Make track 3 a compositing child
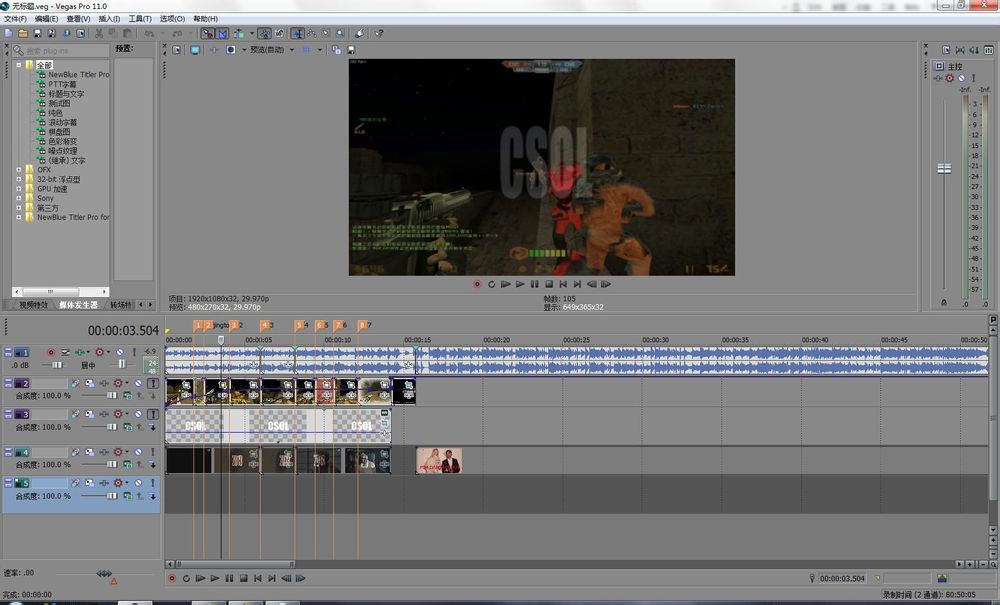1000x605 pixels. point(153,427)
